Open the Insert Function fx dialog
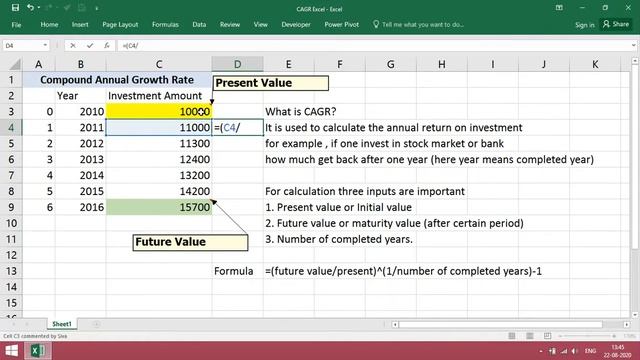Viewport: 640px width, 360px height. [x=107, y=45]
